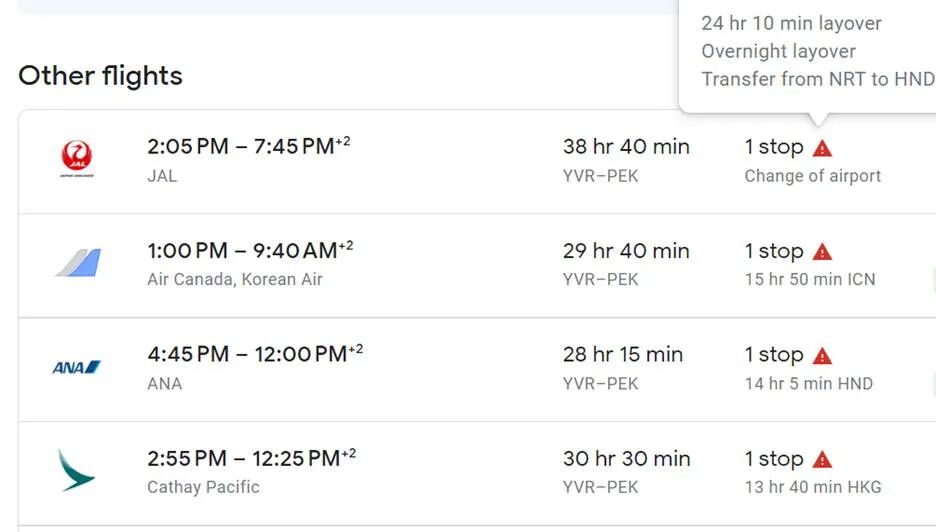Click the 28 hr 15 min duration
Viewport: 936px width, 532px height.
click(623, 355)
